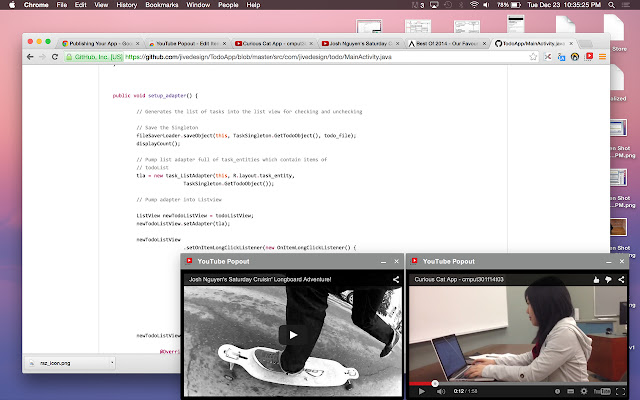Reload the GitHub page
The height and width of the screenshot is (400, 640).
pos(55,57)
